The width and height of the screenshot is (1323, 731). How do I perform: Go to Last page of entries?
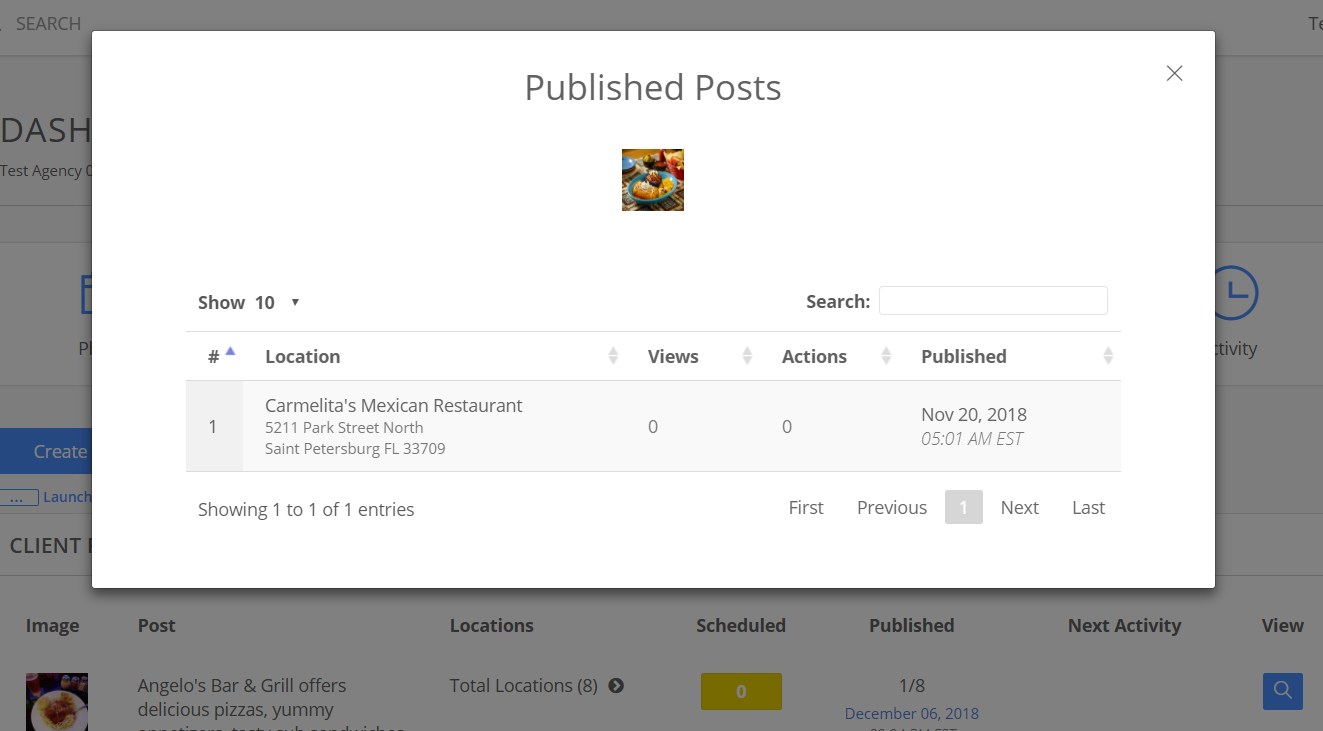click(x=1088, y=507)
